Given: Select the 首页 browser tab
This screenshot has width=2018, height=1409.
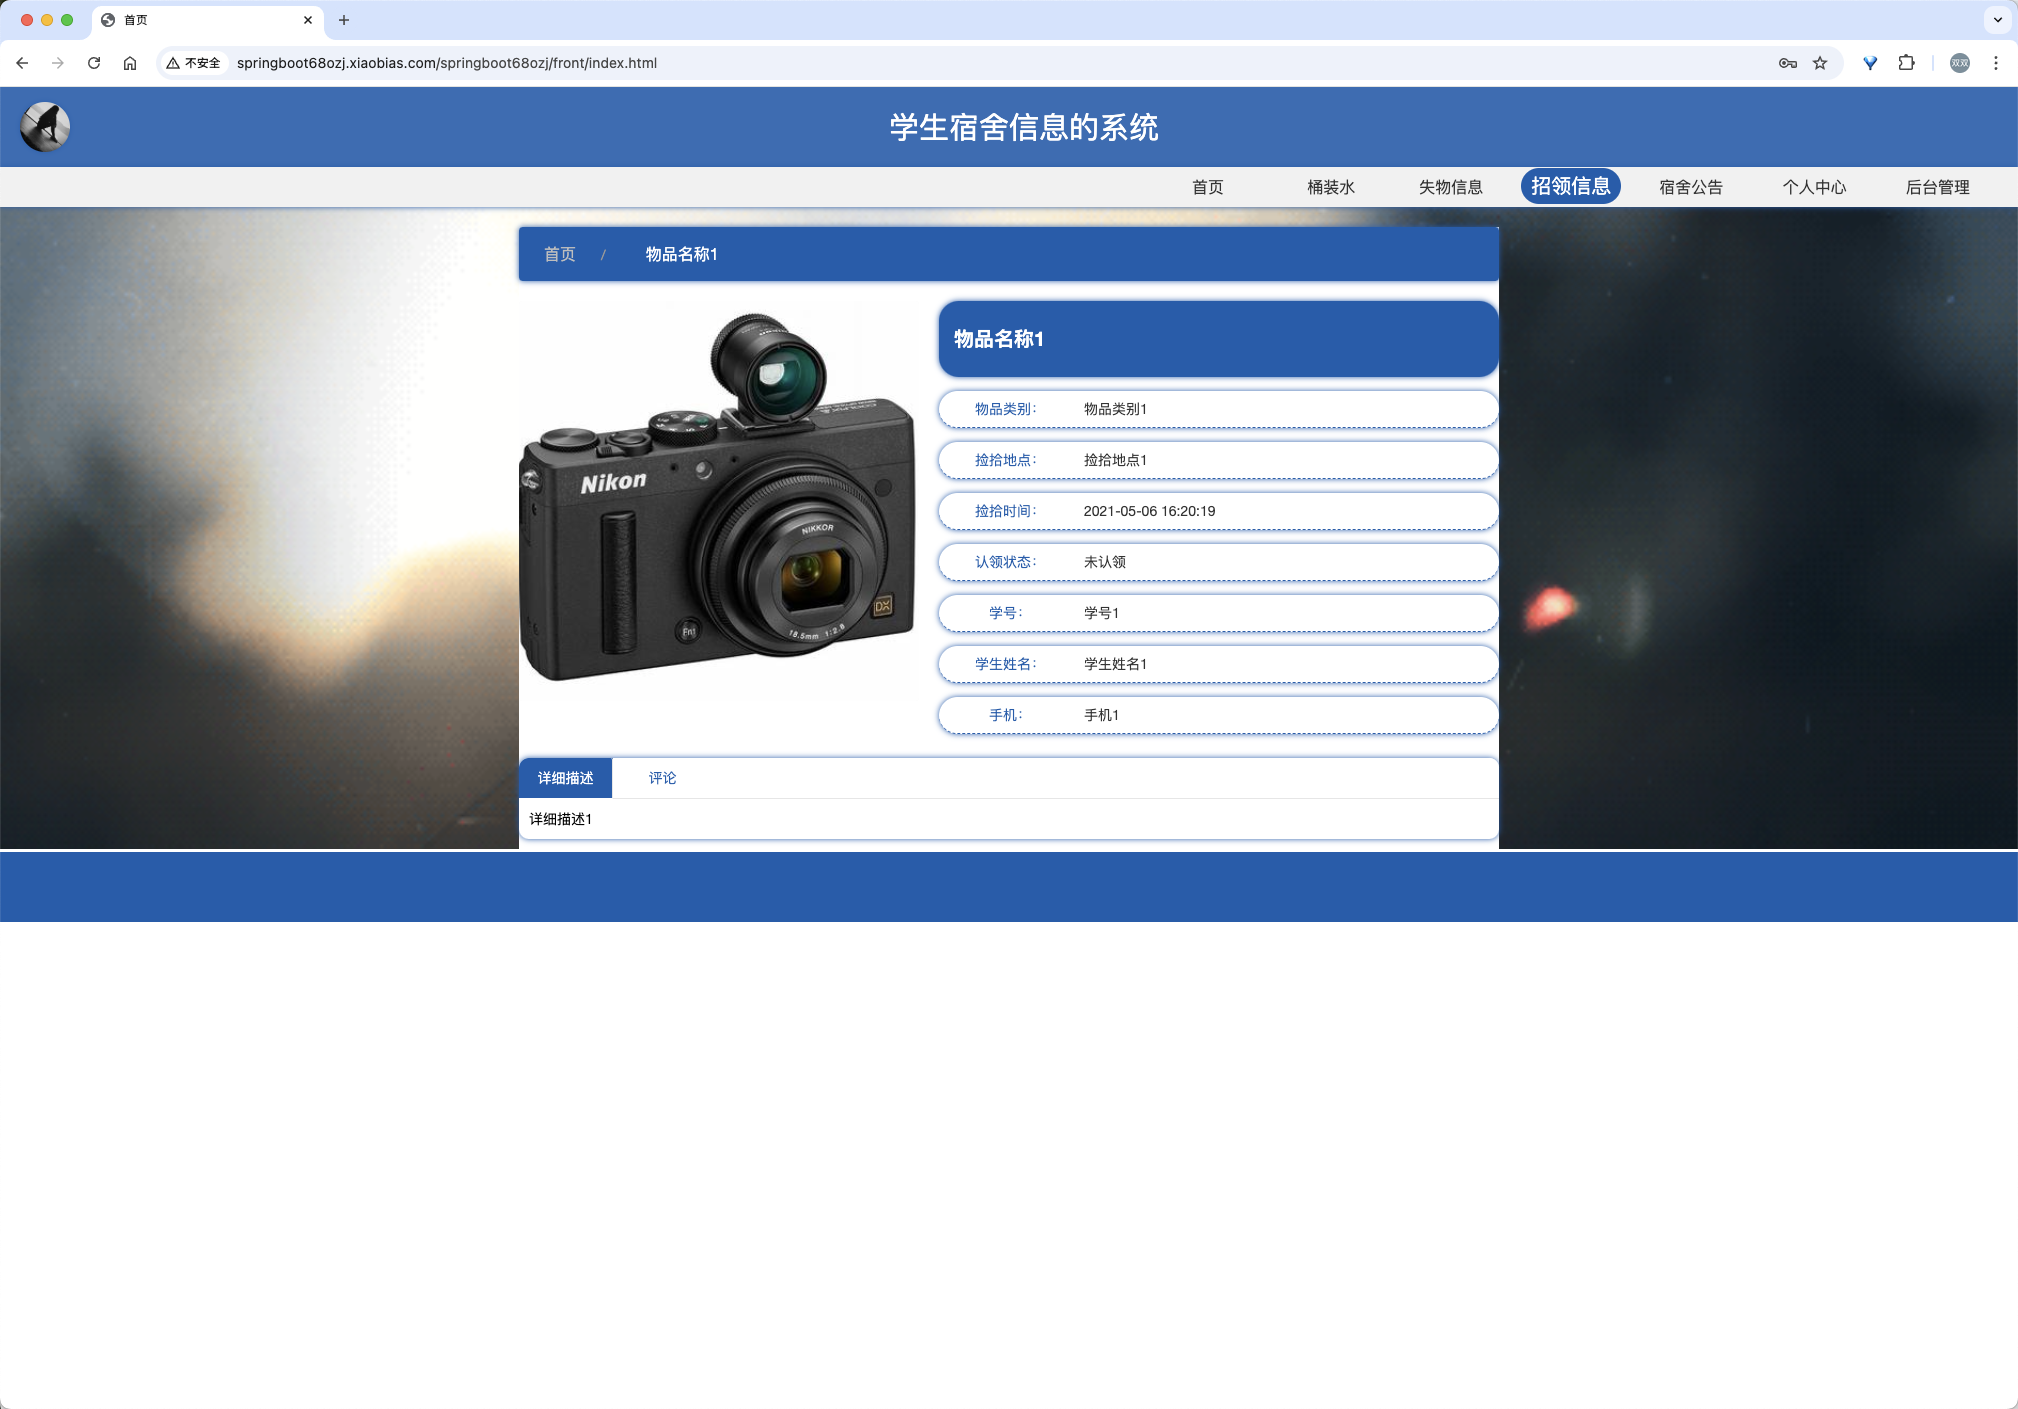Looking at the screenshot, I should (208, 20).
